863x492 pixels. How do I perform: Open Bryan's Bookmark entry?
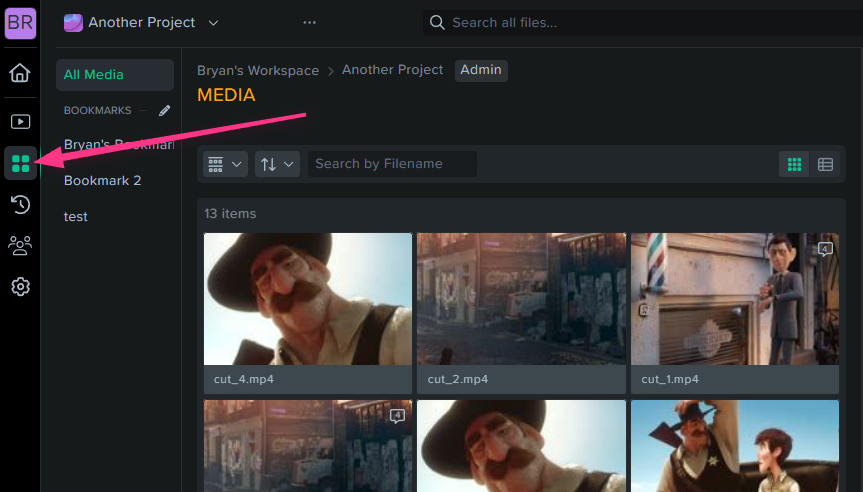coord(119,144)
